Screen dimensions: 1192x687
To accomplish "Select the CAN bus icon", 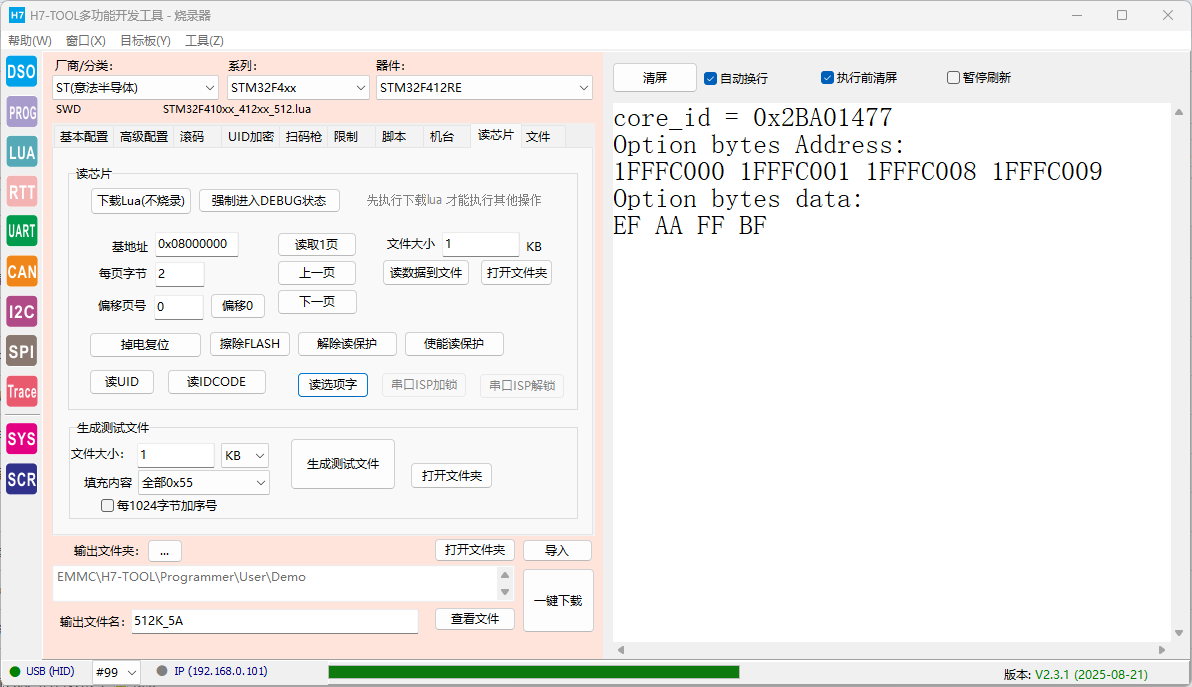I will pyautogui.click(x=21, y=271).
